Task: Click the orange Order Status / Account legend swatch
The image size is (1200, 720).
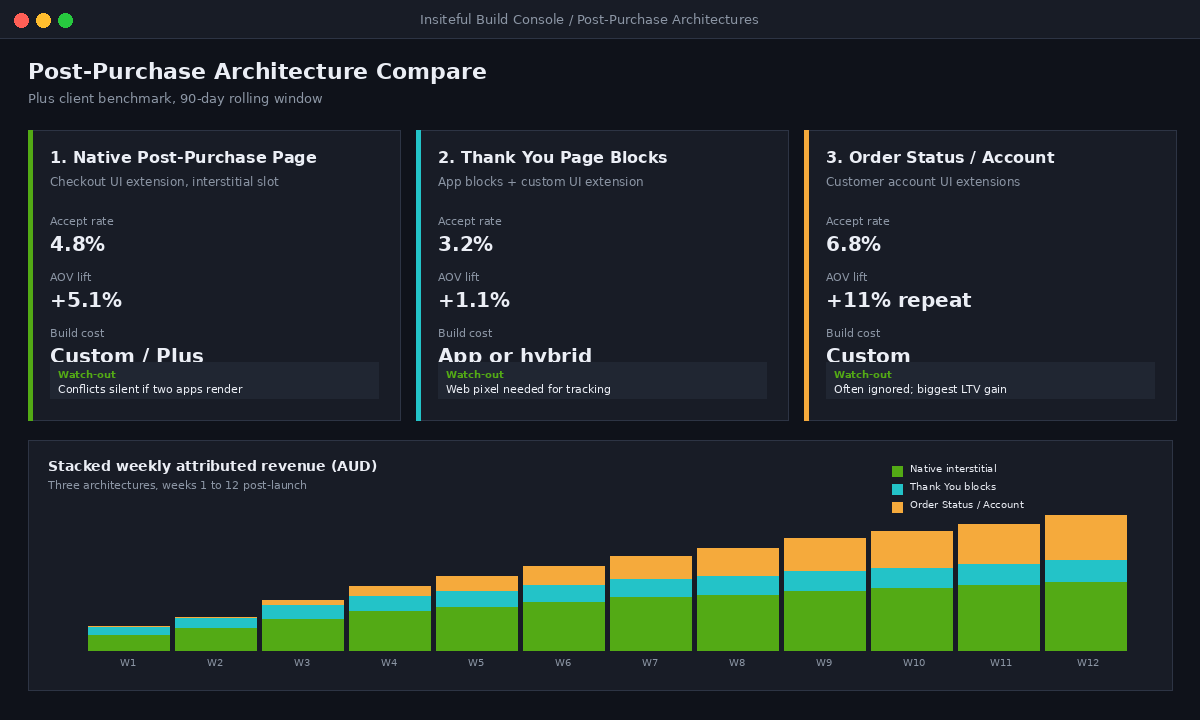Action: pos(897,507)
